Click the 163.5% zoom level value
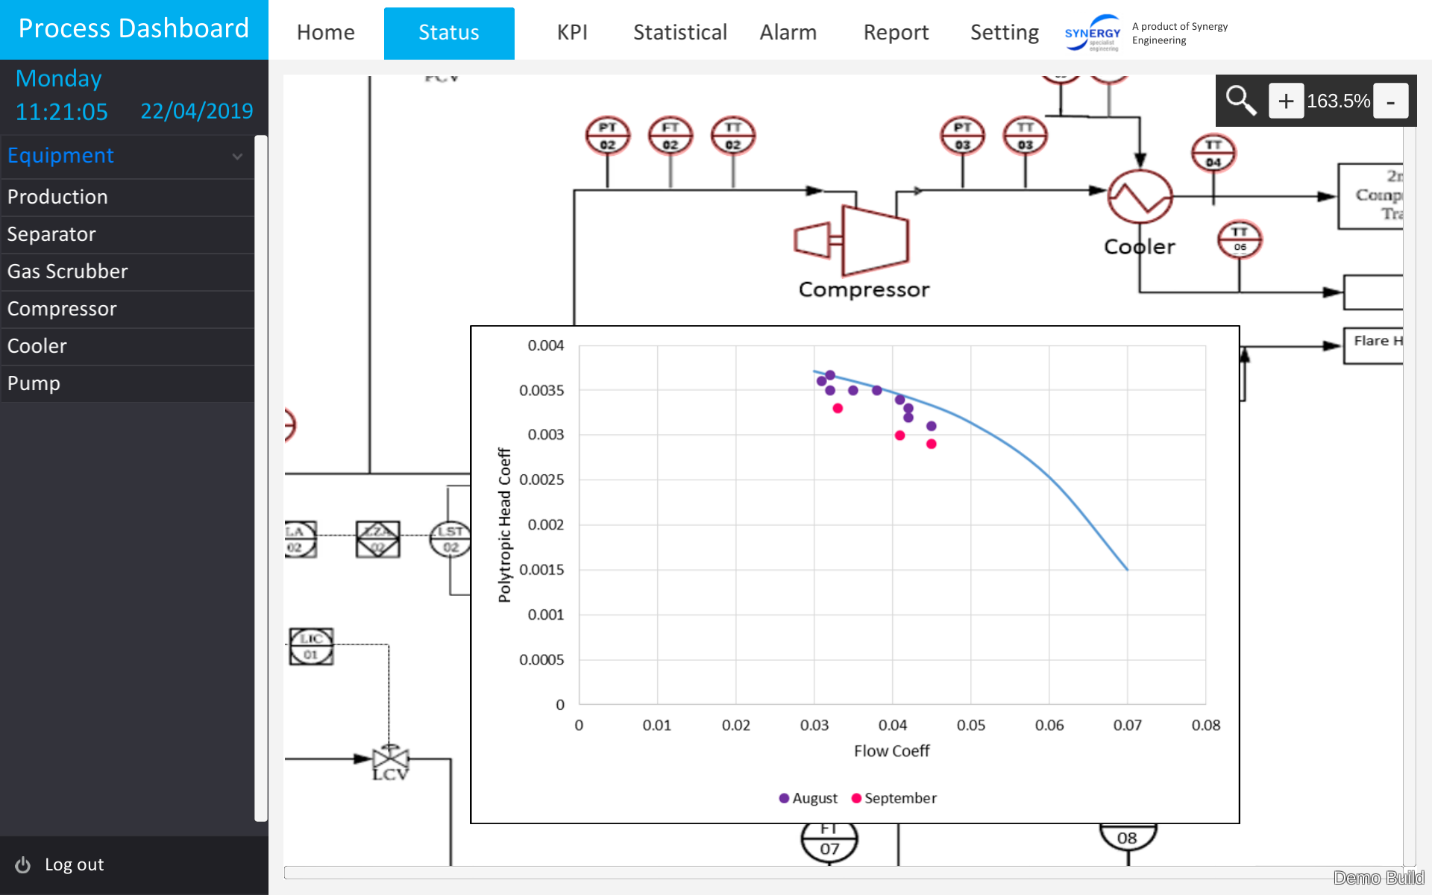 [x=1338, y=101]
